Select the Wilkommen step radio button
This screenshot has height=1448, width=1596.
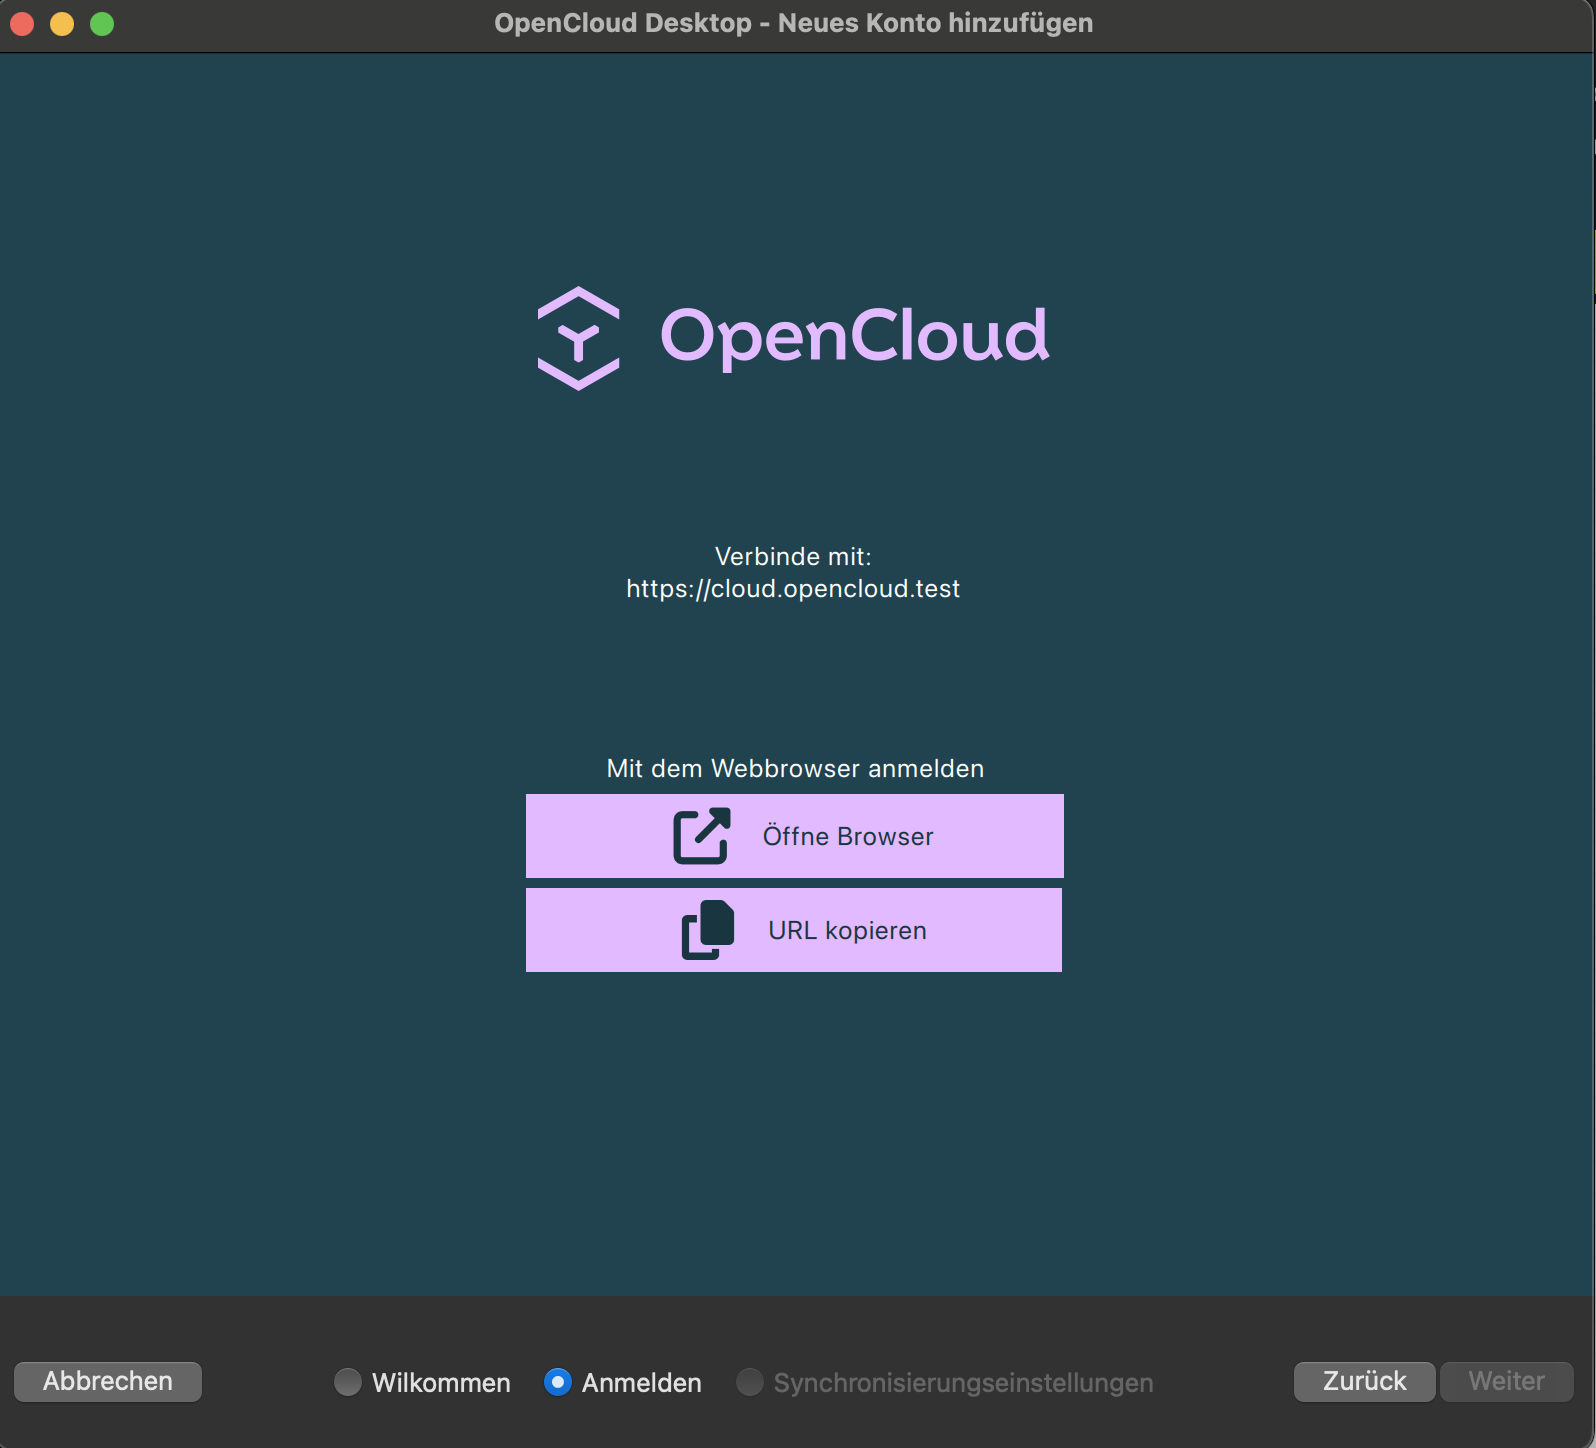(x=348, y=1382)
